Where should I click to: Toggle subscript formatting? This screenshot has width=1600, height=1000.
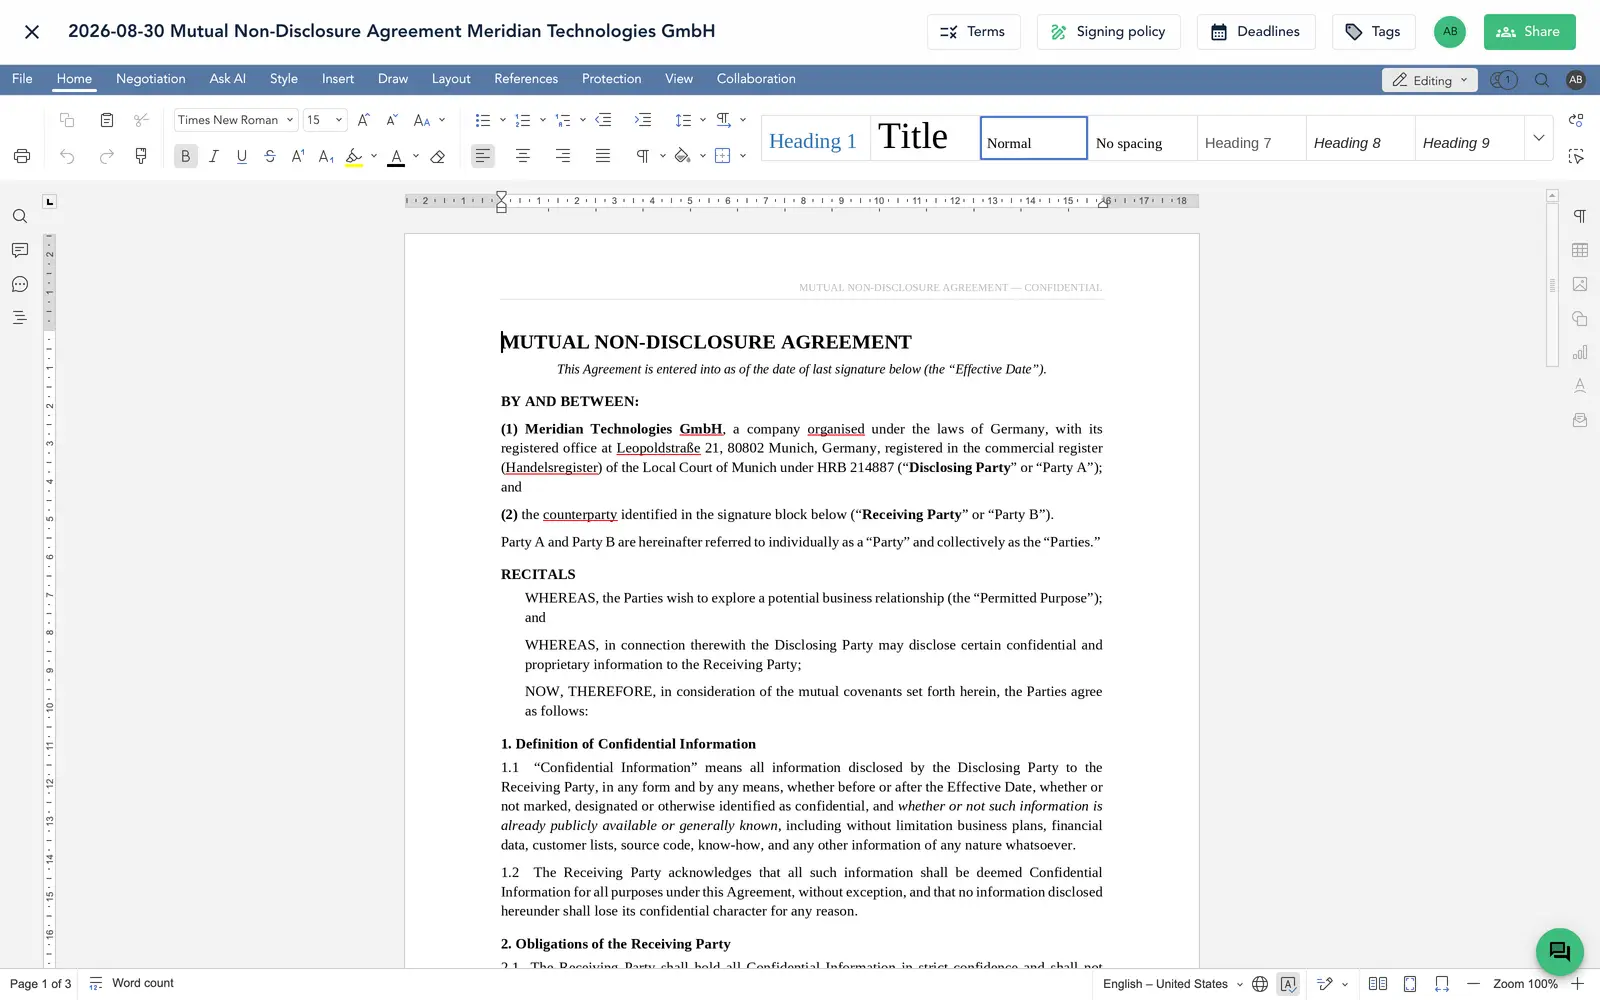tap(326, 156)
